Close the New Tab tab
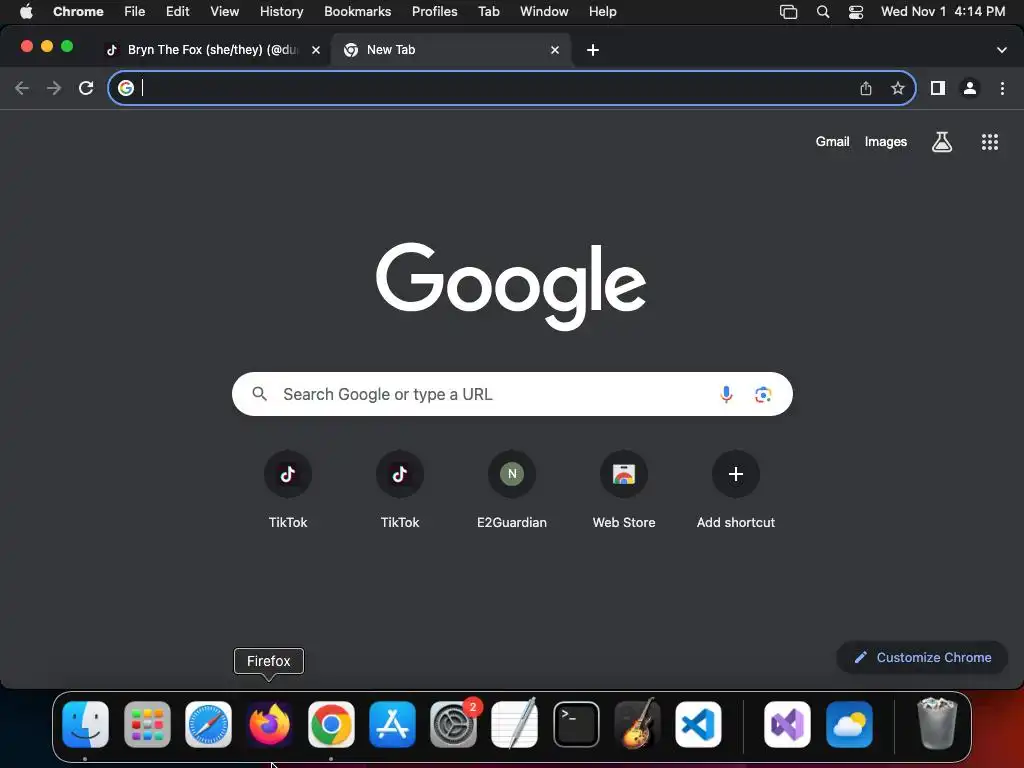Viewport: 1024px width, 768px height. point(555,50)
